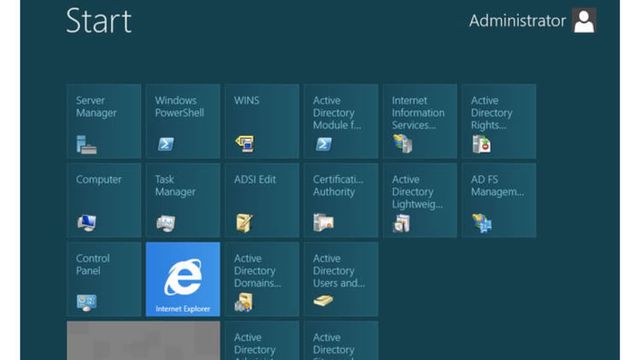Open the WINS console icon
The image size is (640, 360).
(245, 144)
